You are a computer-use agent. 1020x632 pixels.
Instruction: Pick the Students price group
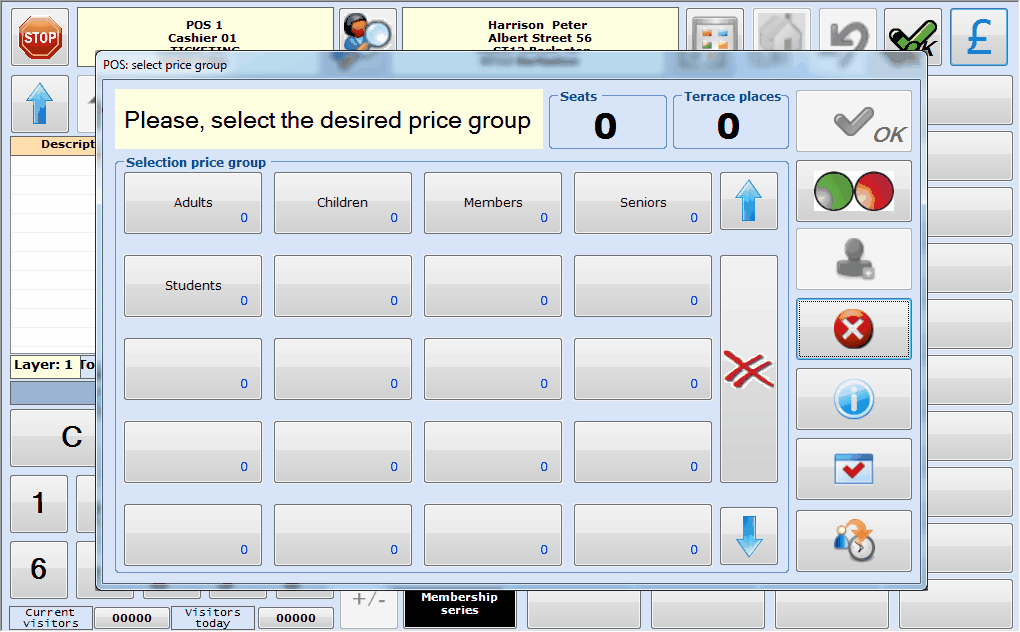coord(193,286)
